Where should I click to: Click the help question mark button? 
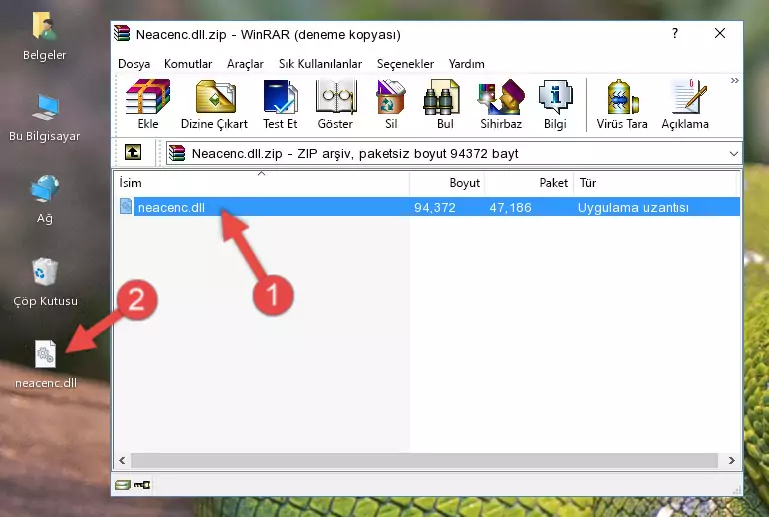pyautogui.click(x=675, y=33)
